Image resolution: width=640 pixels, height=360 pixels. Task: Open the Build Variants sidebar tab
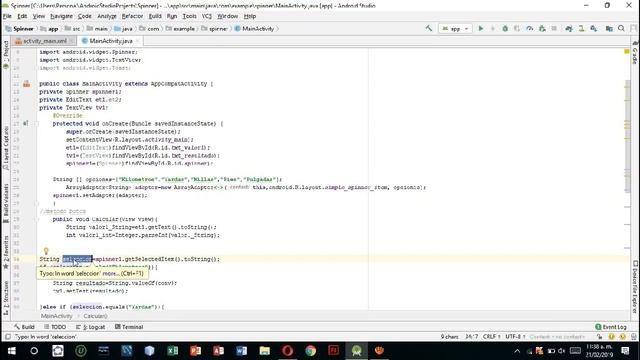tap(6, 203)
